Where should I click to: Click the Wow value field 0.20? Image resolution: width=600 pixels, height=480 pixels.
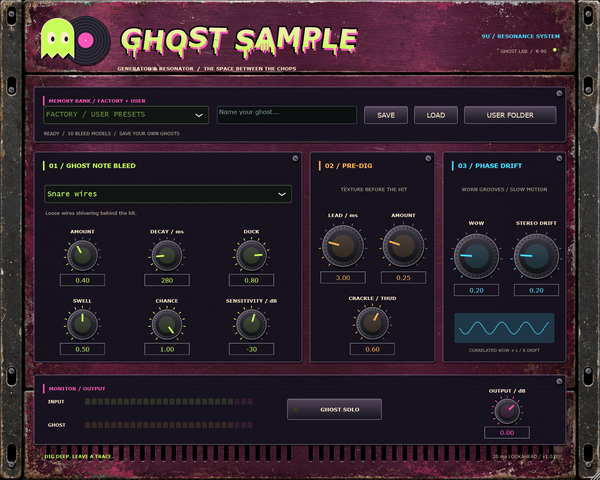476,290
